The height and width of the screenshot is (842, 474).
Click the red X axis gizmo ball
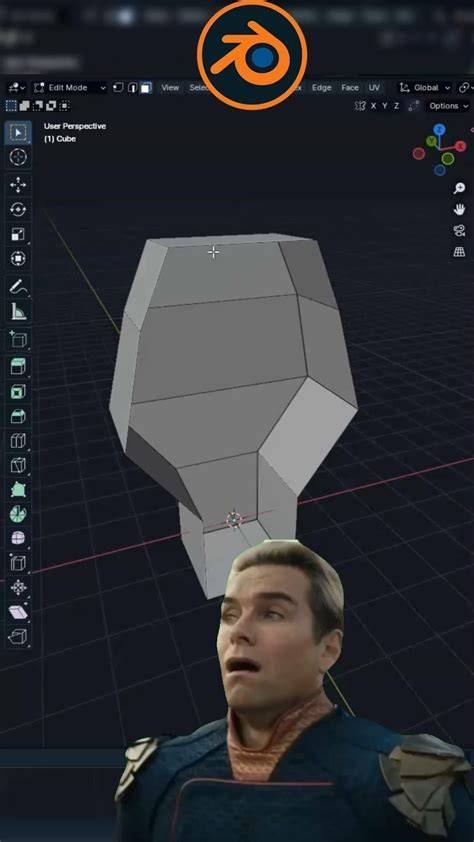tap(461, 146)
